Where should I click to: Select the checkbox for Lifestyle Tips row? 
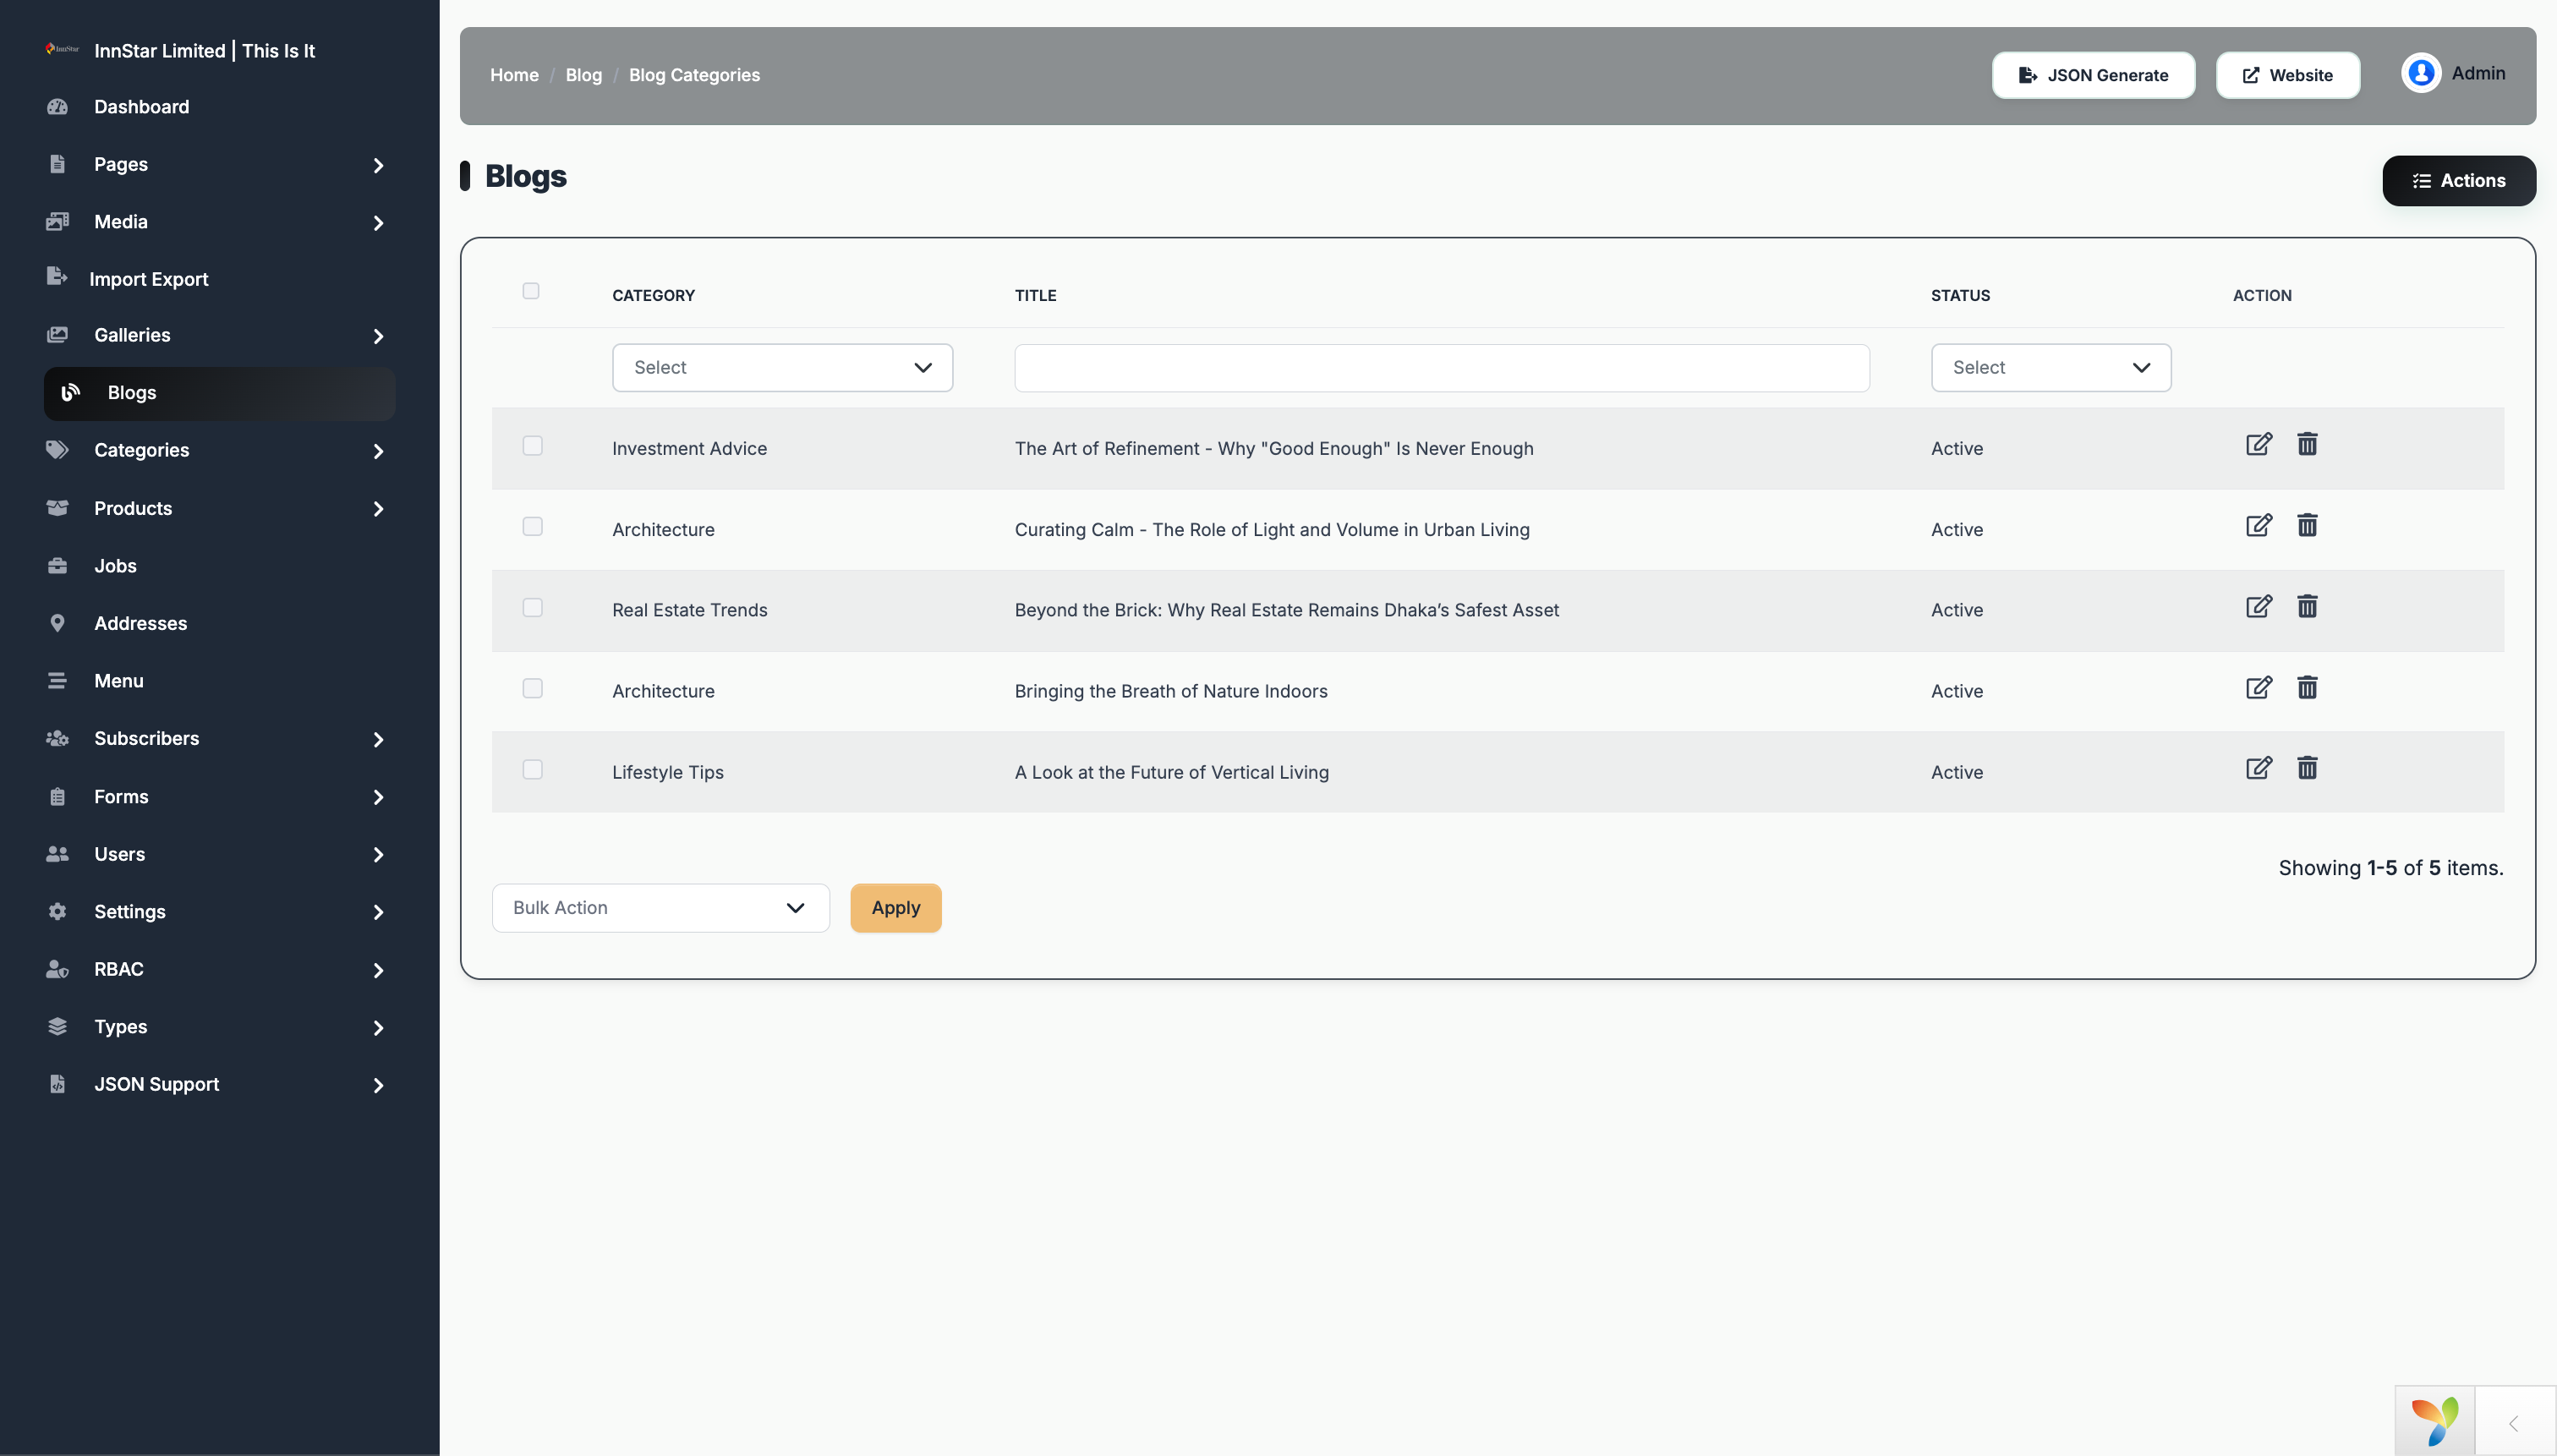pyautogui.click(x=532, y=770)
